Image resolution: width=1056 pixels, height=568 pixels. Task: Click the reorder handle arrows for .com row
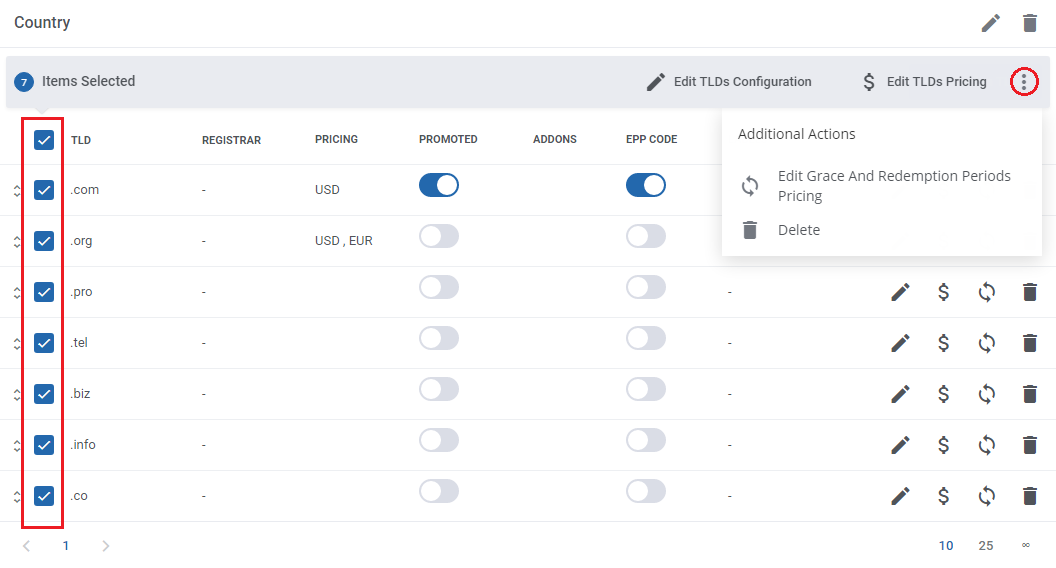coord(17,191)
